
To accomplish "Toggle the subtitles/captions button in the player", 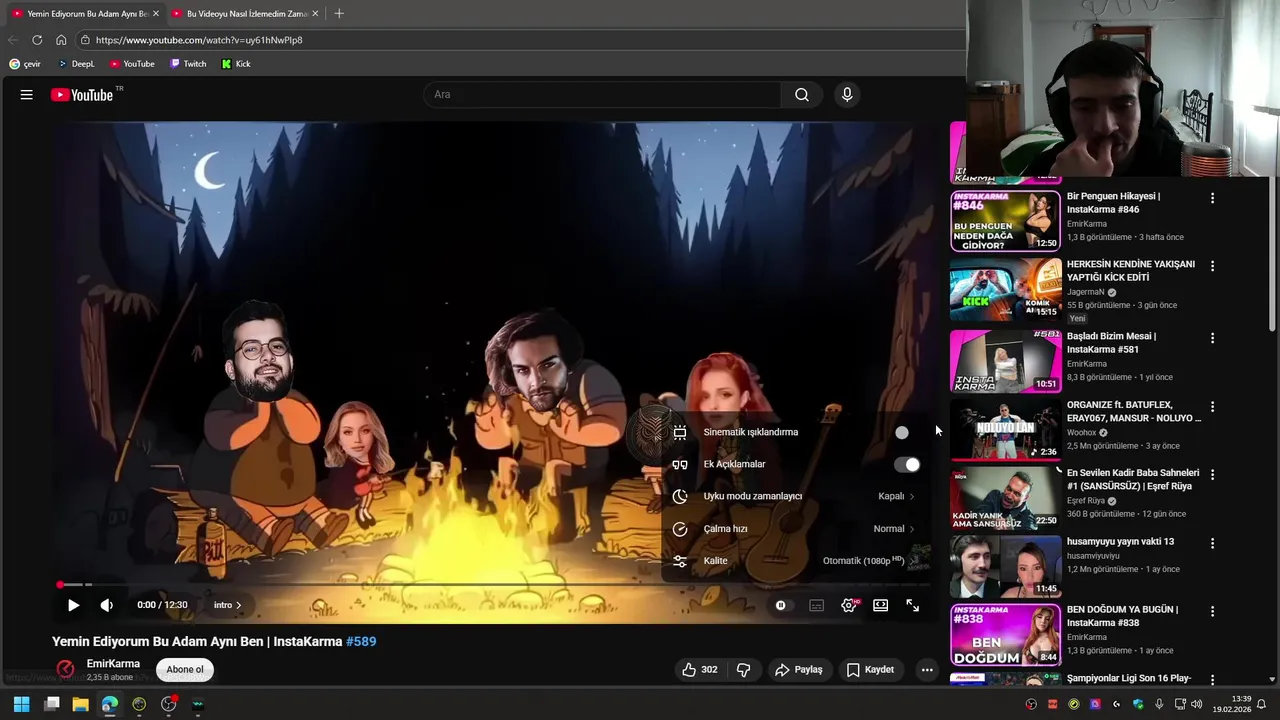I will 817,605.
